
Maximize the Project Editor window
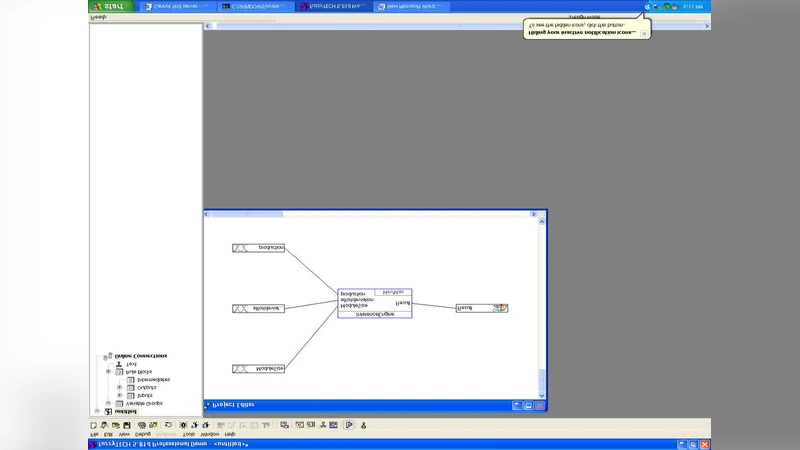click(528, 405)
